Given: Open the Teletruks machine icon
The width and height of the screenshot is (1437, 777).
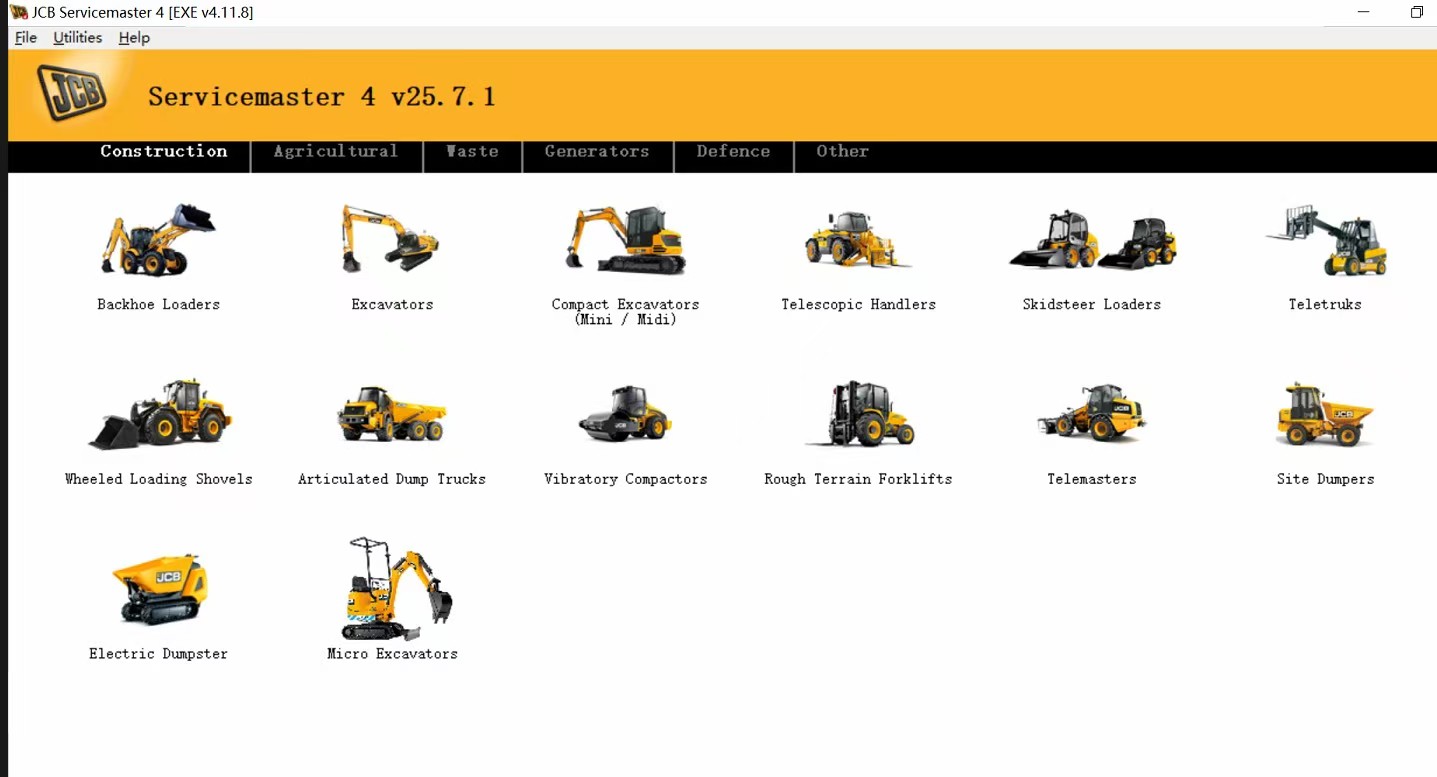Looking at the screenshot, I should (x=1326, y=240).
